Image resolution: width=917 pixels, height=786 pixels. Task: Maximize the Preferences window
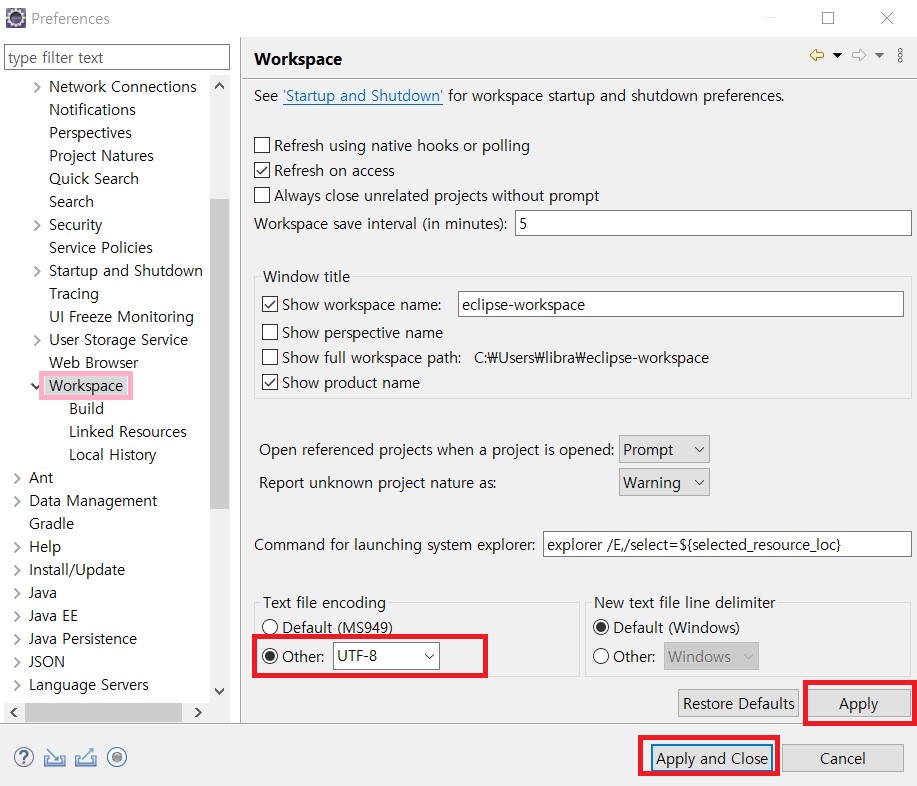click(x=828, y=18)
